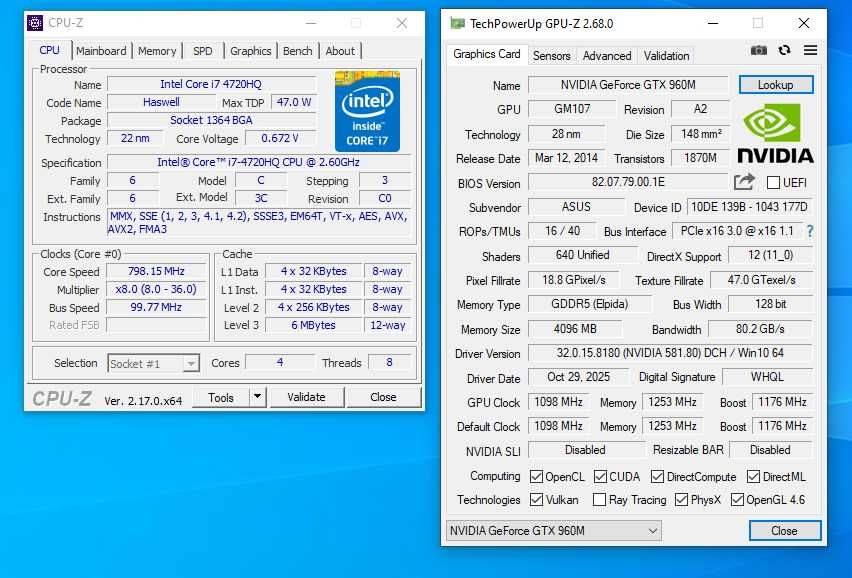Click the GPU-Z title bar app icon
The height and width of the screenshot is (578, 852).
(x=458, y=23)
